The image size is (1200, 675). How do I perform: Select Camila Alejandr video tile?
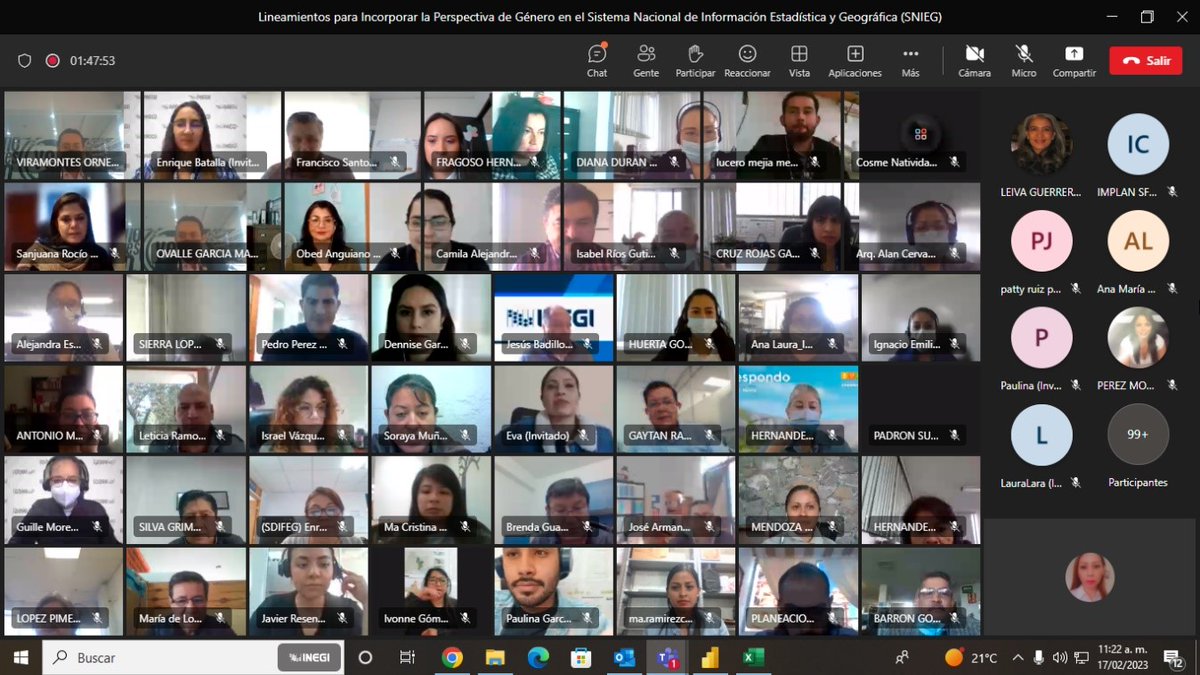pyautogui.click(x=492, y=227)
